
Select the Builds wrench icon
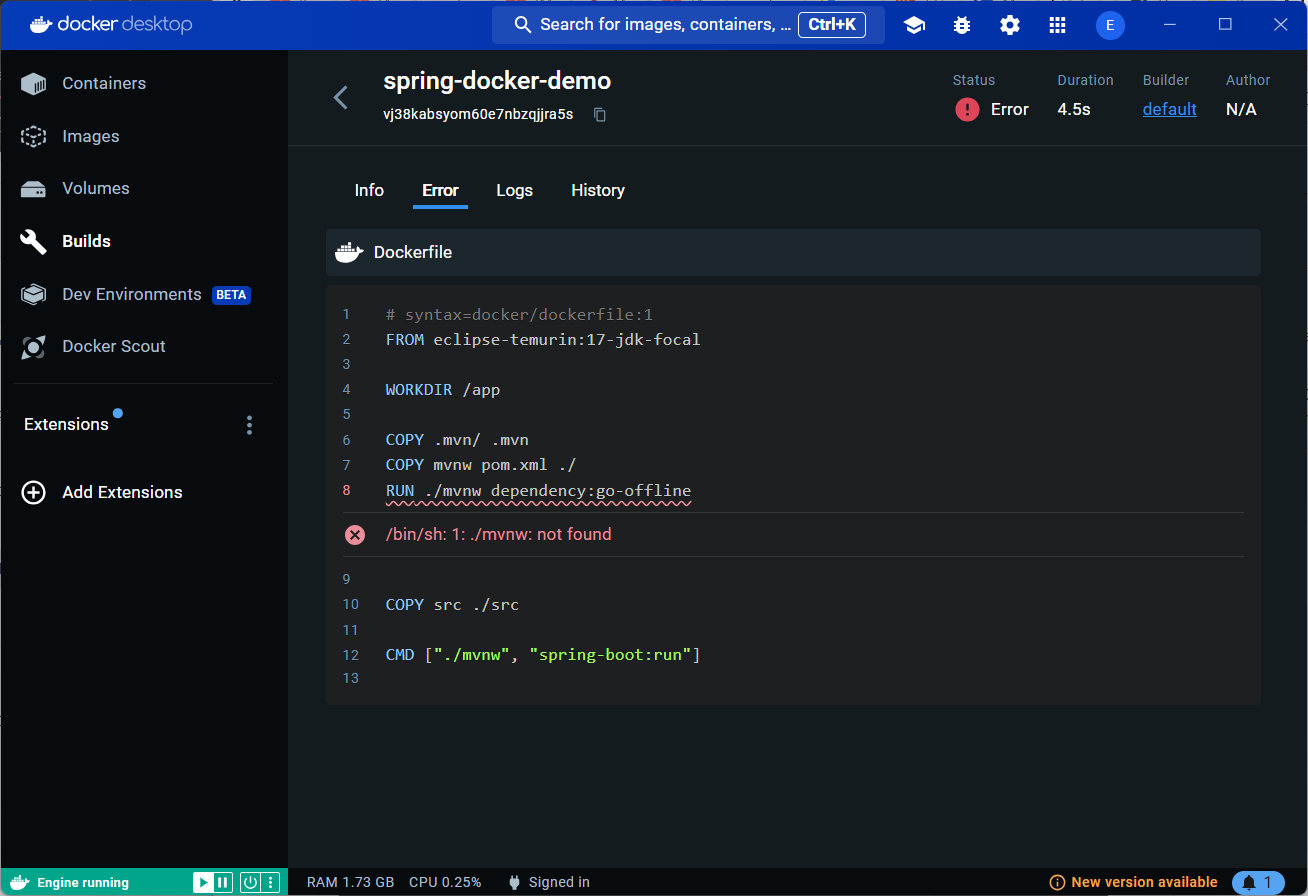tap(34, 241)
